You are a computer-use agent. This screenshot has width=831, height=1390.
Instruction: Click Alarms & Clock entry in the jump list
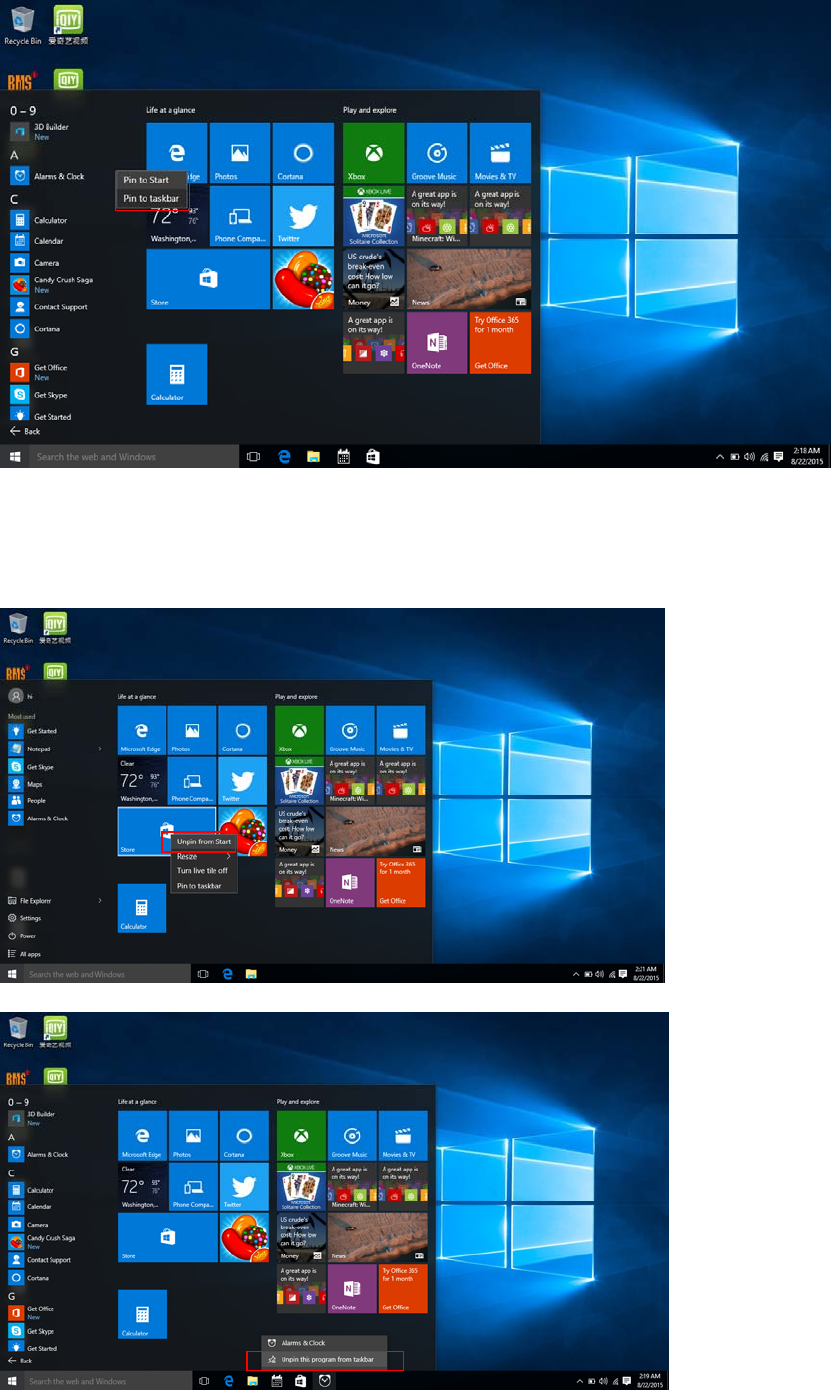coord(324,1343)
